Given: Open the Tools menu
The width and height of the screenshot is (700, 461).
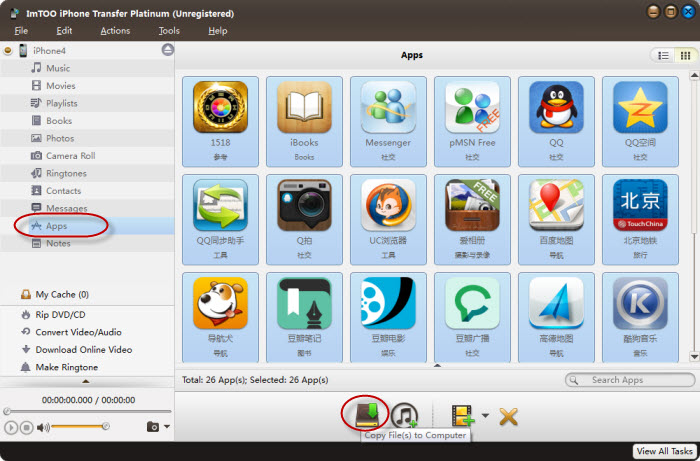Looking at the screenshot, I should (169, 31).
